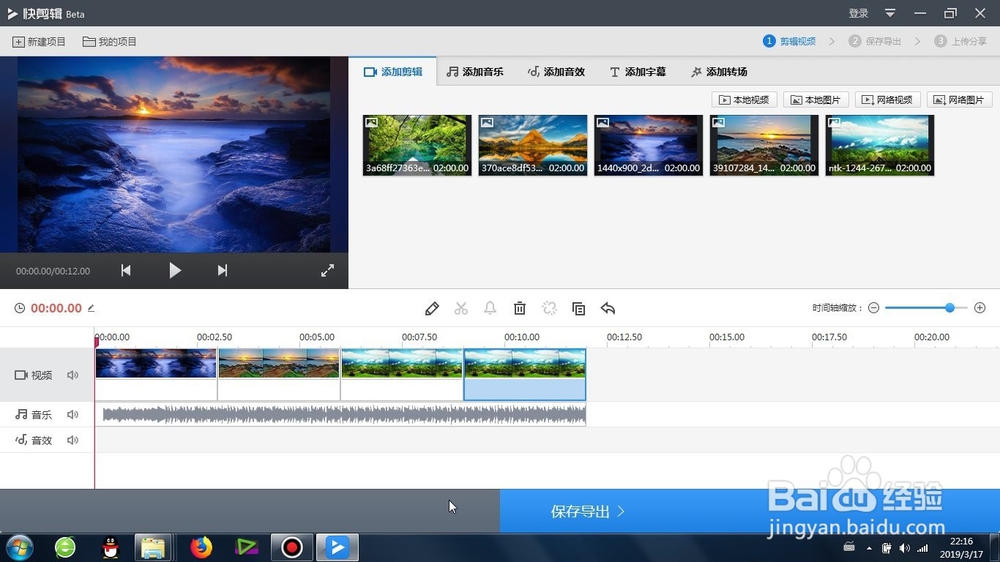Add a 网络视频
The image size is (1000, 562).
click(x=887, y=100)
